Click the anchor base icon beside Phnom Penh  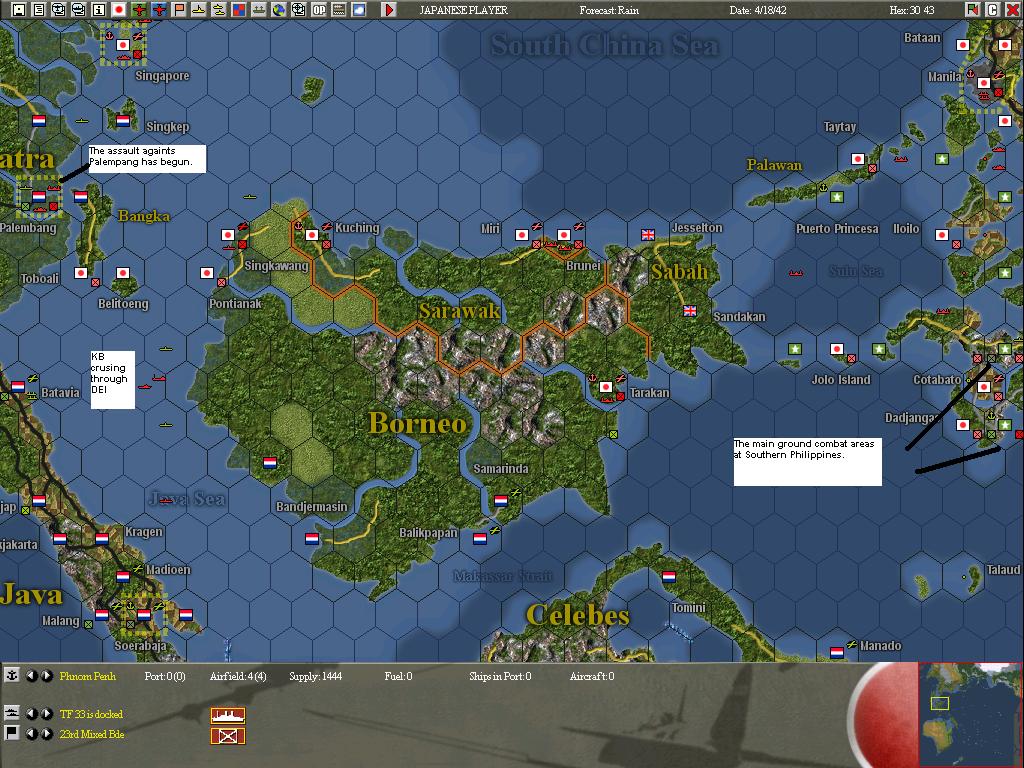12,675
